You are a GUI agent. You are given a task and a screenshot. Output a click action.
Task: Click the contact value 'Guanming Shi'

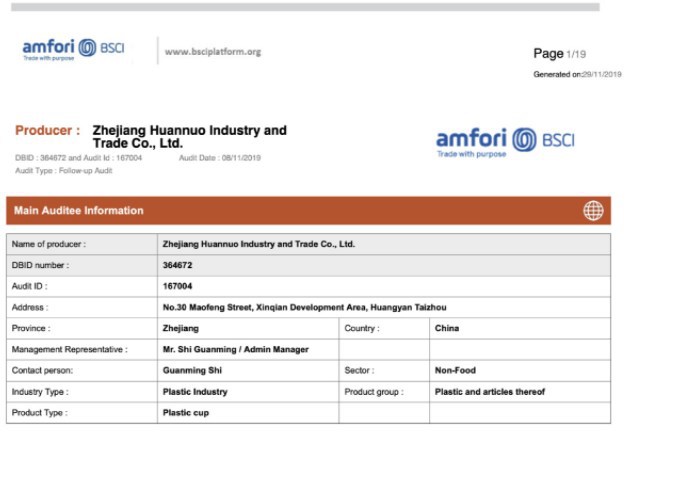tap(192, 370)
